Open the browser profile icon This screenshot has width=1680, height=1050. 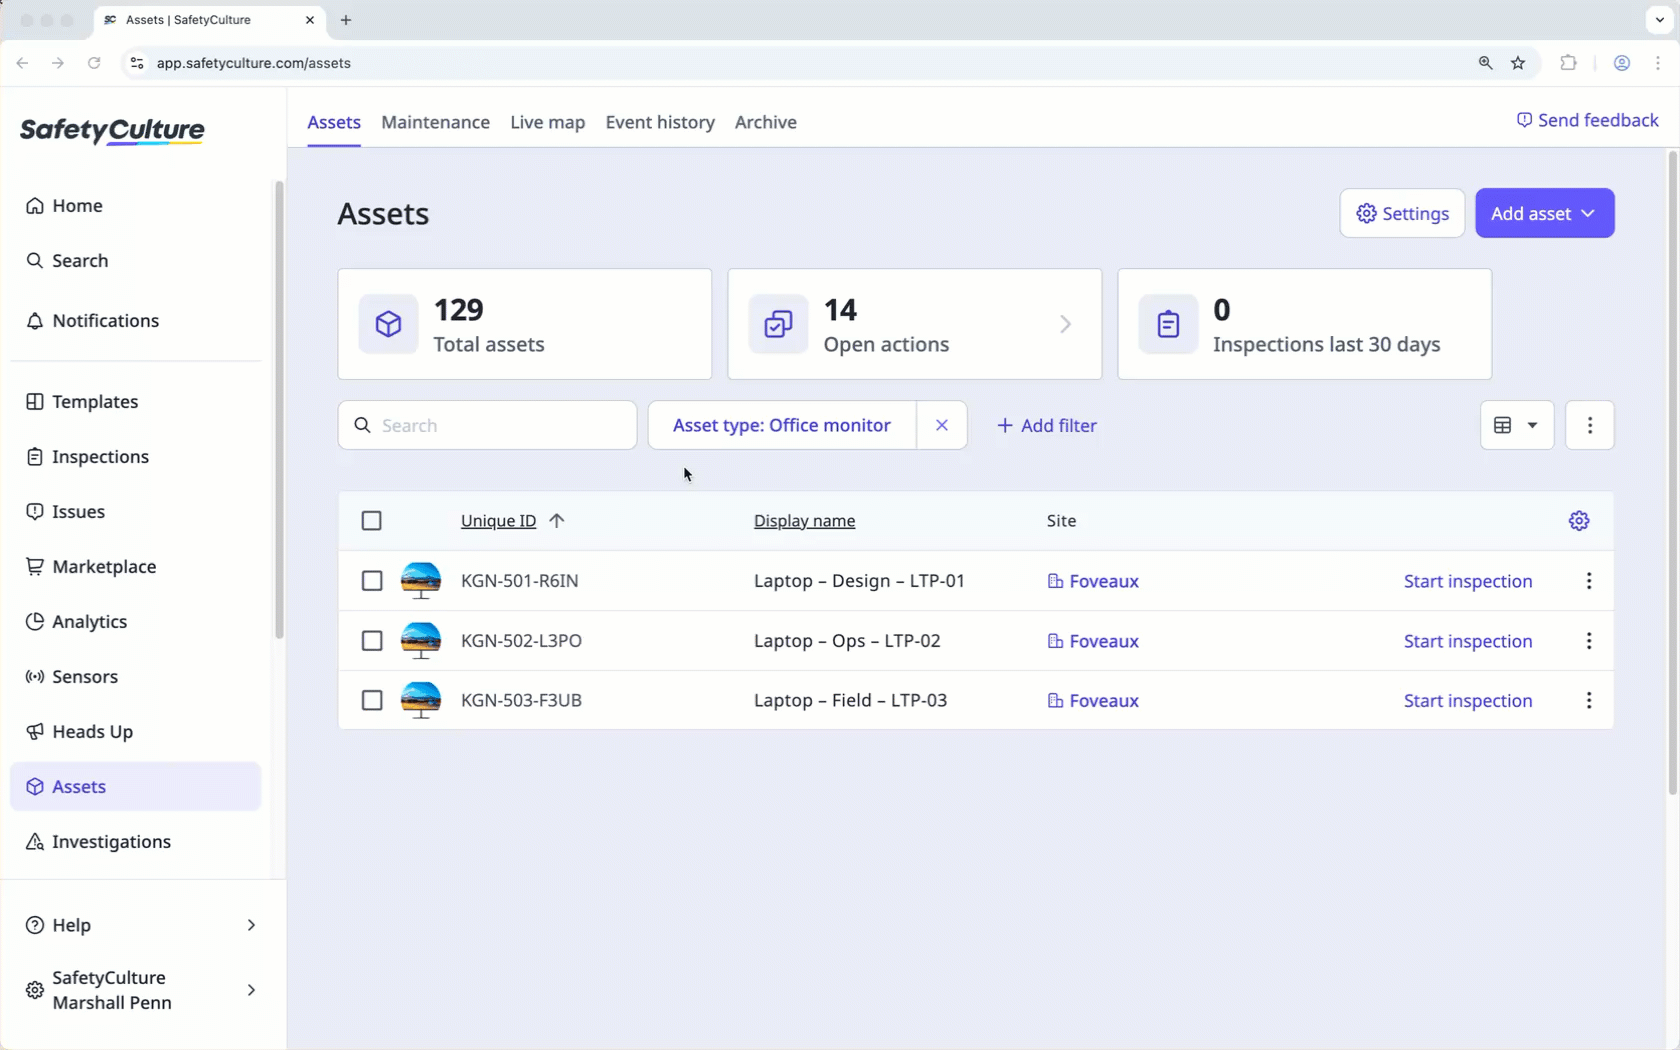(x=1622, y=63)
